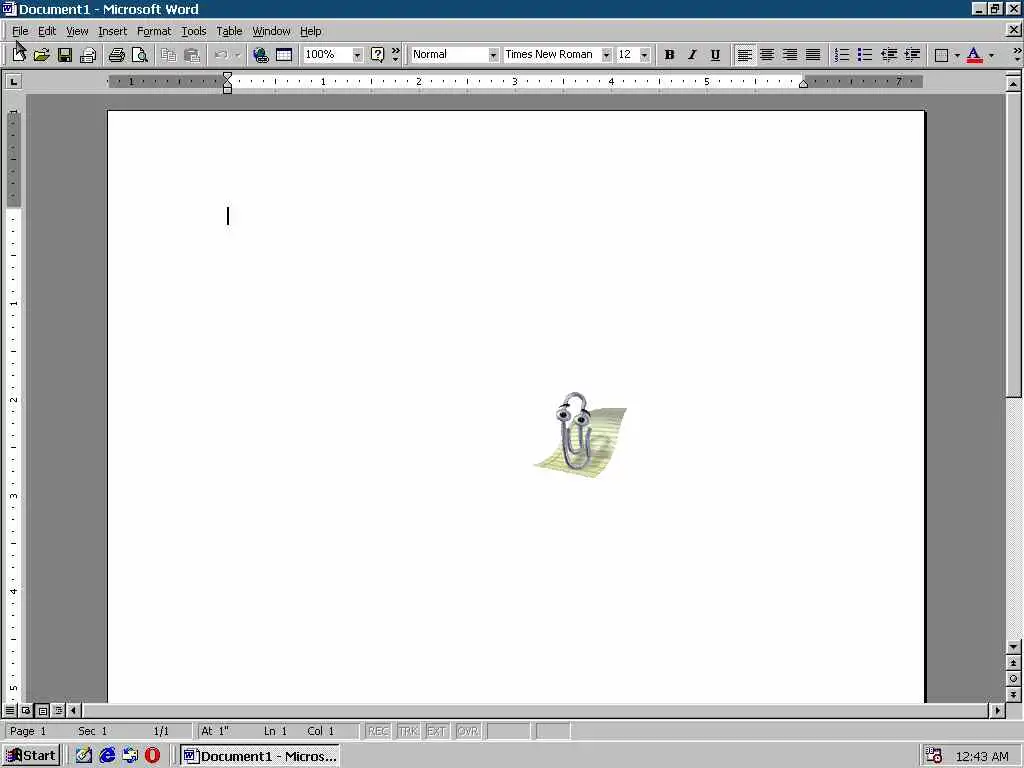Viewport: 1024px width, 768px height.
Task: Apply numbered list formatting
Action: [842, 55]
